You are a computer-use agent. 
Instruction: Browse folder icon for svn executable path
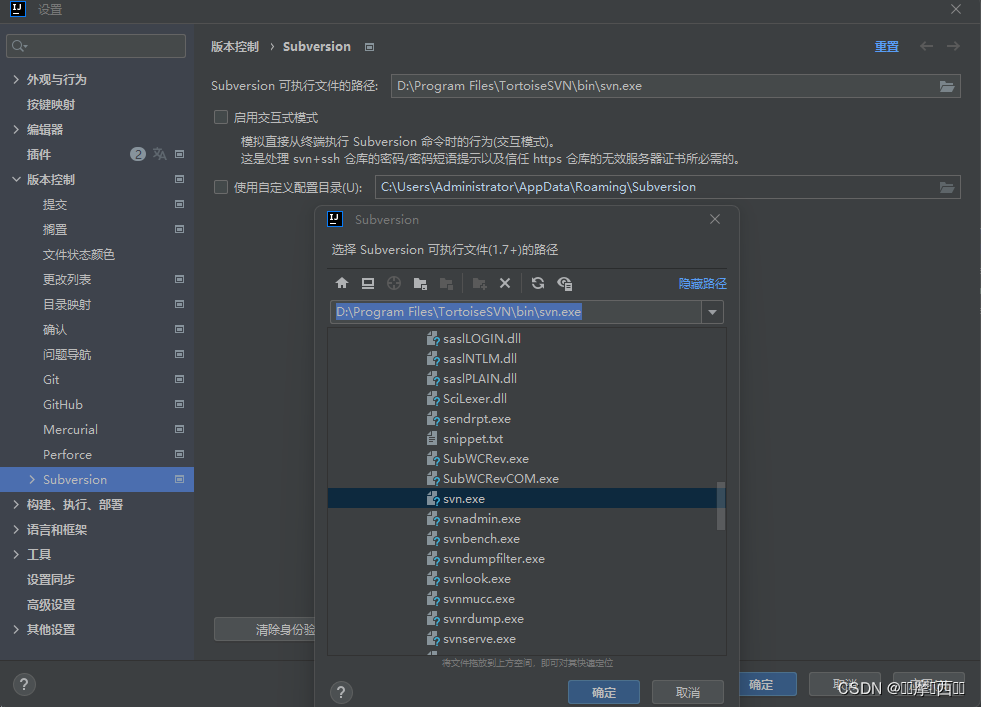pyautogui.click(x=947, y=86)
